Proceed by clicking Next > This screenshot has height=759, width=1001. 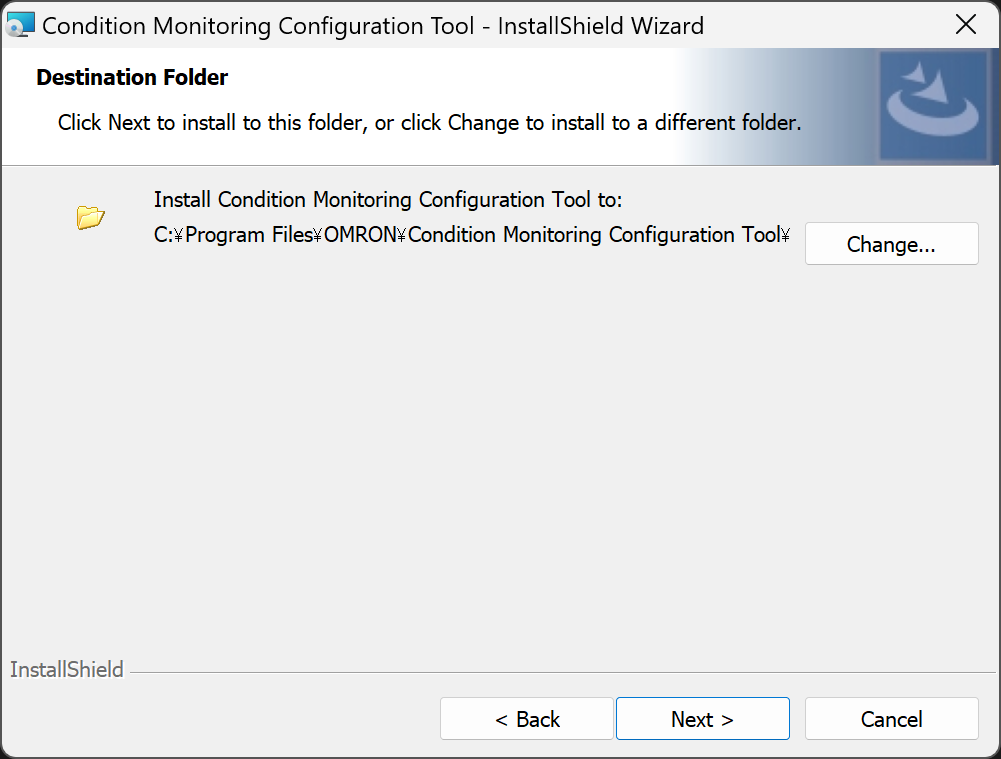pos(702,719)
